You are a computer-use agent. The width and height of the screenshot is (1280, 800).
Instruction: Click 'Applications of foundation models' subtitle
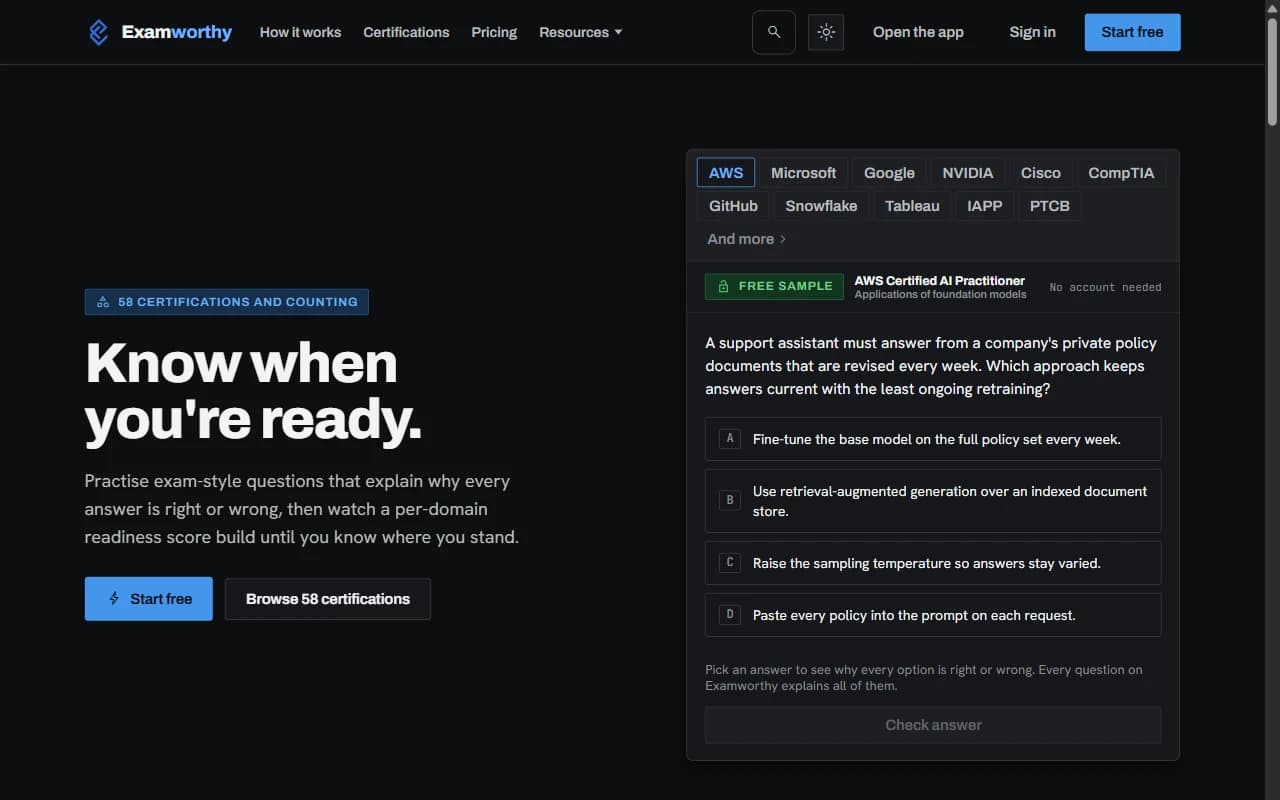940,294
